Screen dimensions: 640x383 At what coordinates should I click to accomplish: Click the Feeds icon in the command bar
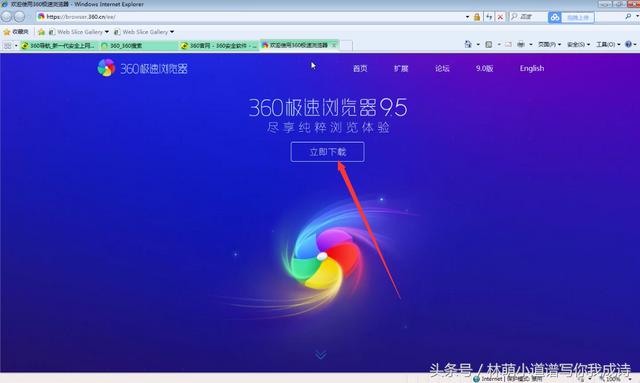[489, 44]
